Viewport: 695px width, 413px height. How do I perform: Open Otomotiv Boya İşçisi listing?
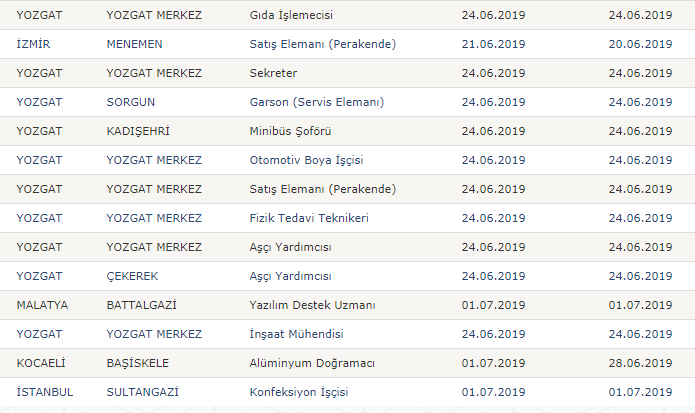[306, 160]
